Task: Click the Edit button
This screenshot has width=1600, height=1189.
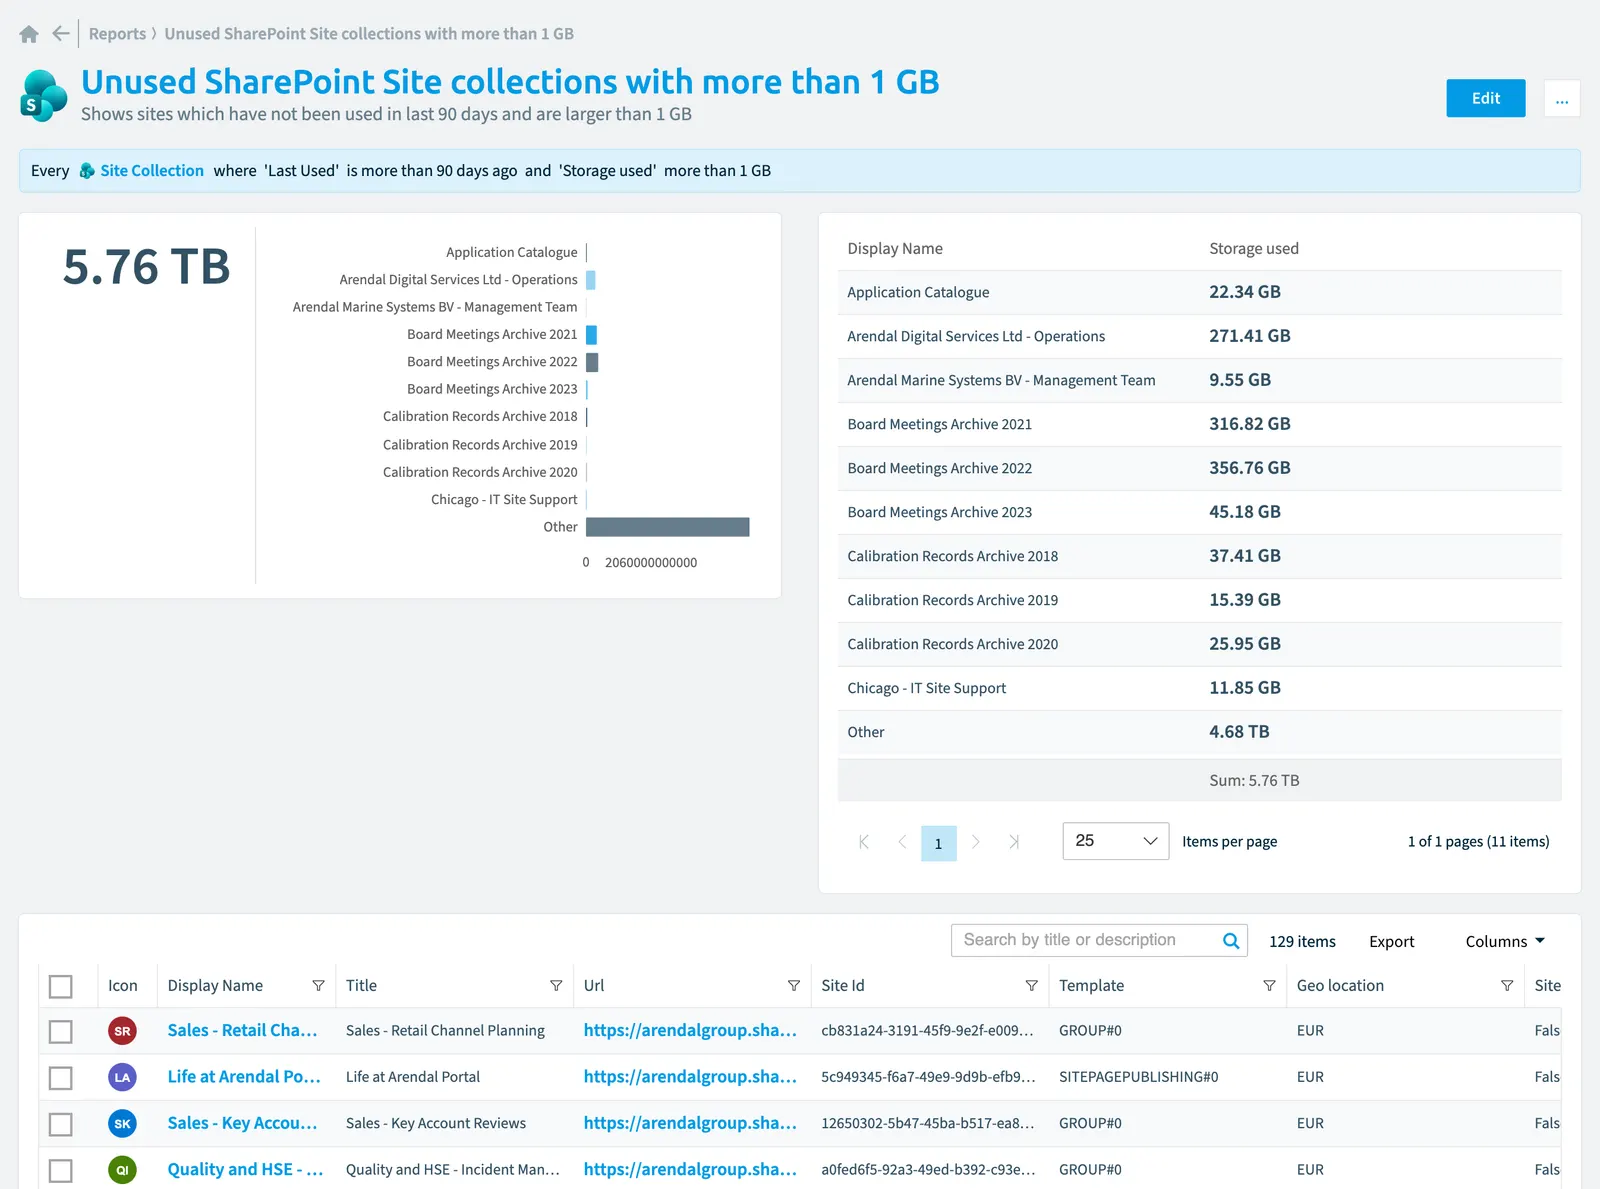Action: pyautogui.click(x=1486, y=98)
